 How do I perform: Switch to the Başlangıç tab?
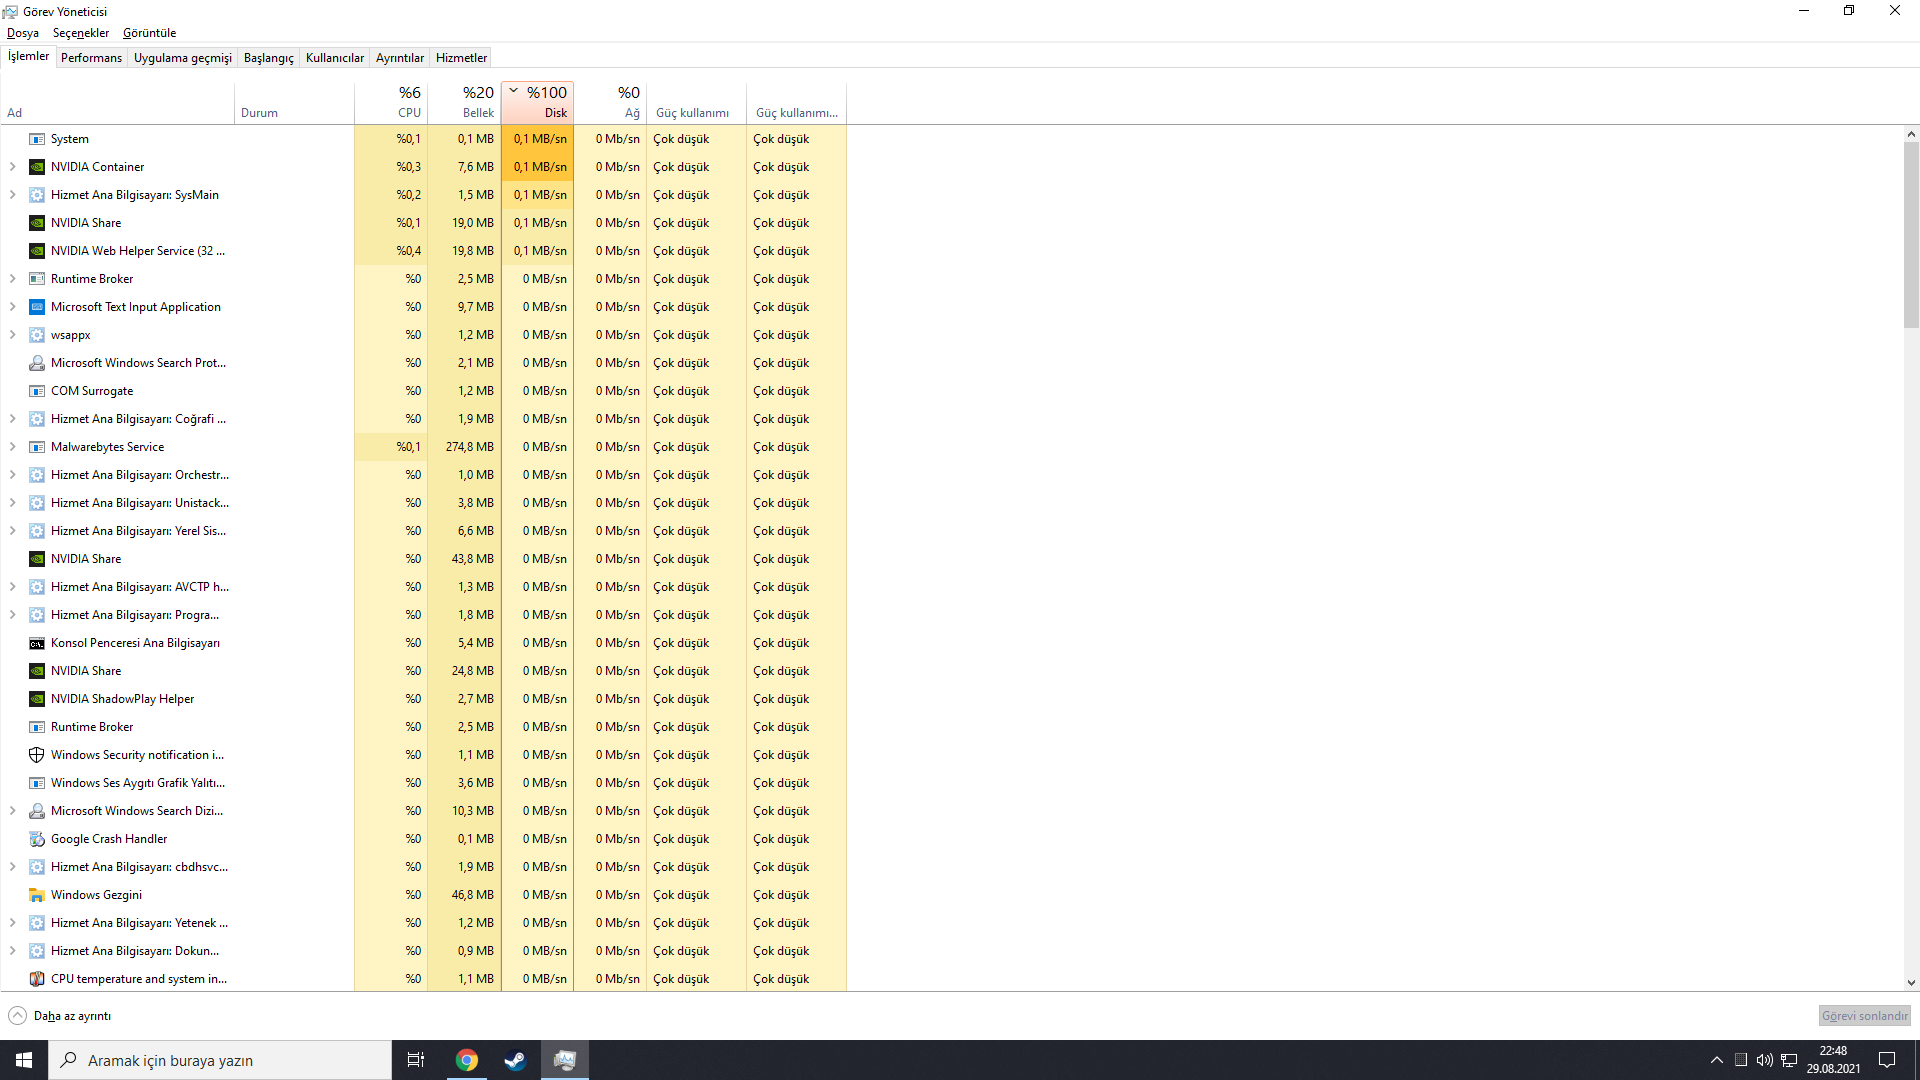click(x=268, y=57)
